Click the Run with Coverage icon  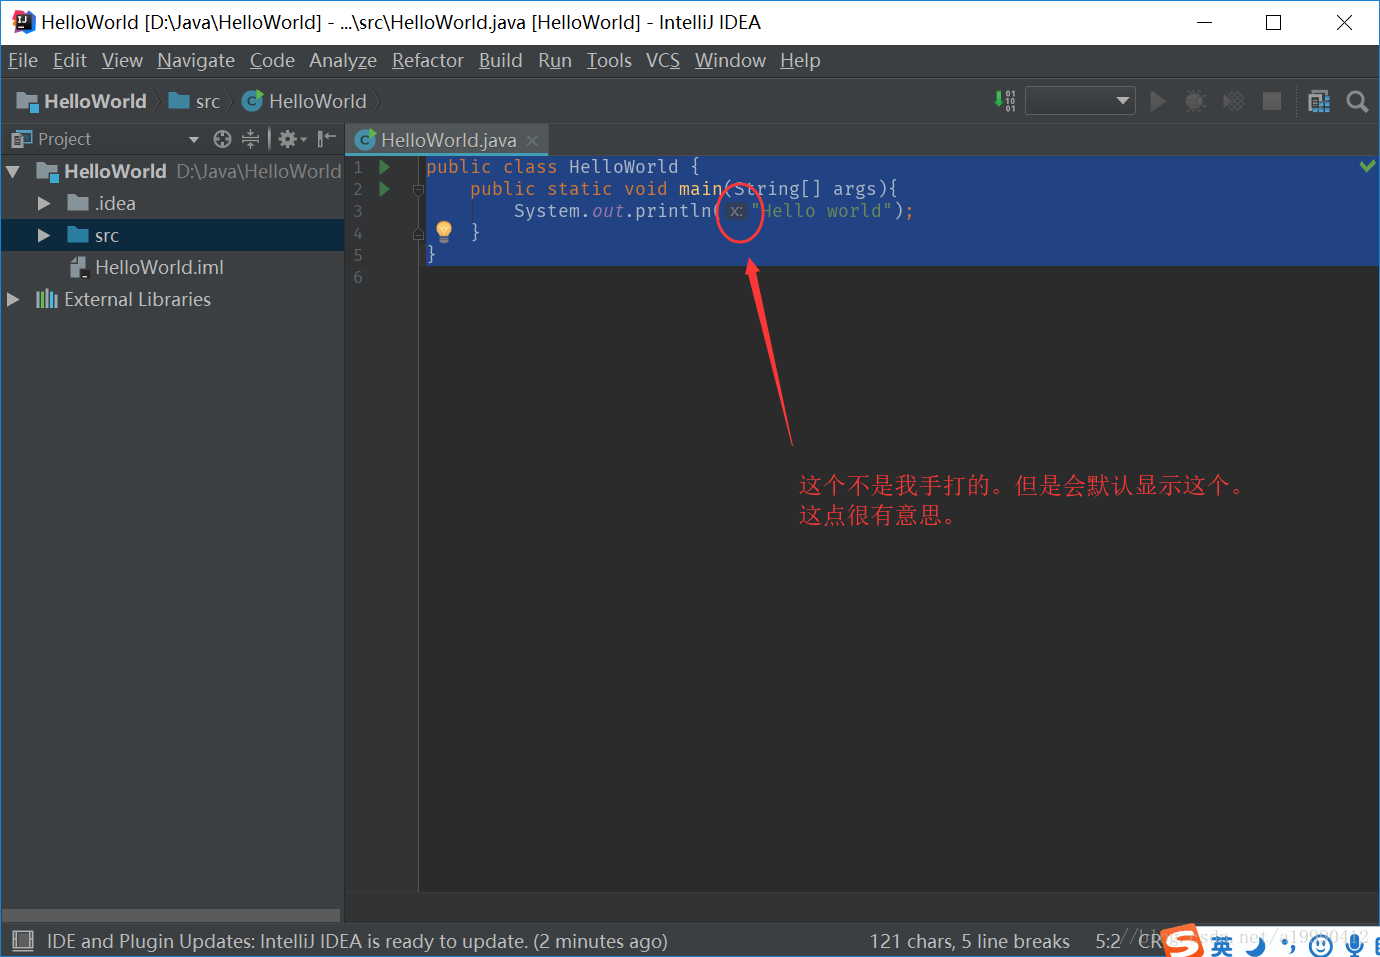click(1234, 101)
